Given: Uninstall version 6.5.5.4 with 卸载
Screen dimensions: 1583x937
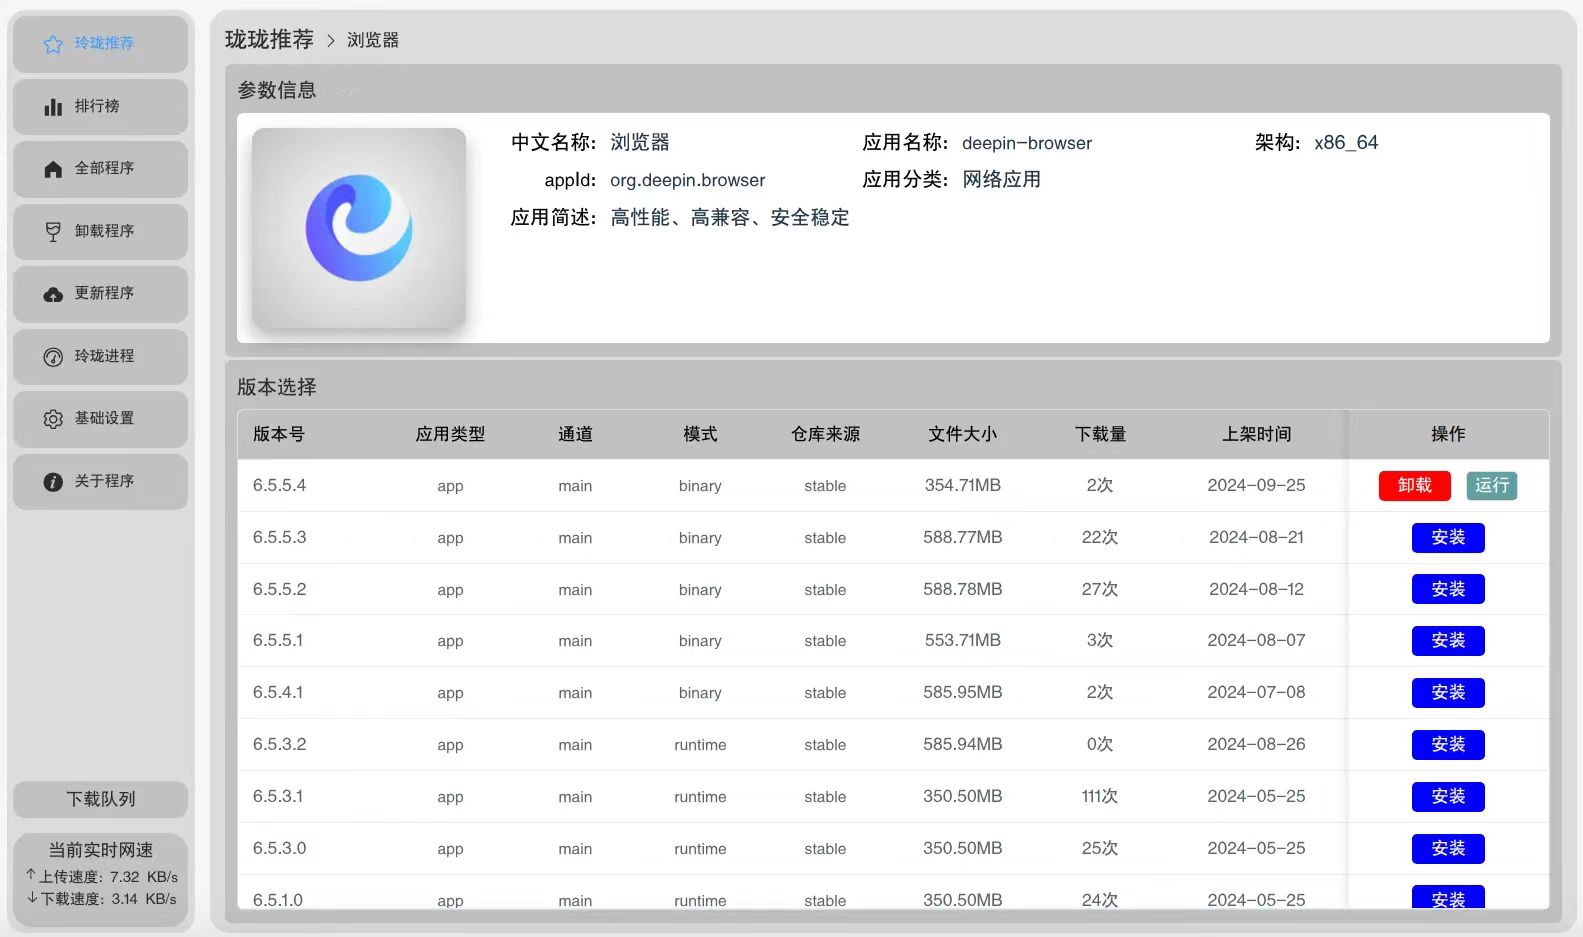Looking at the screenshot, I should tap(1414, 485).
